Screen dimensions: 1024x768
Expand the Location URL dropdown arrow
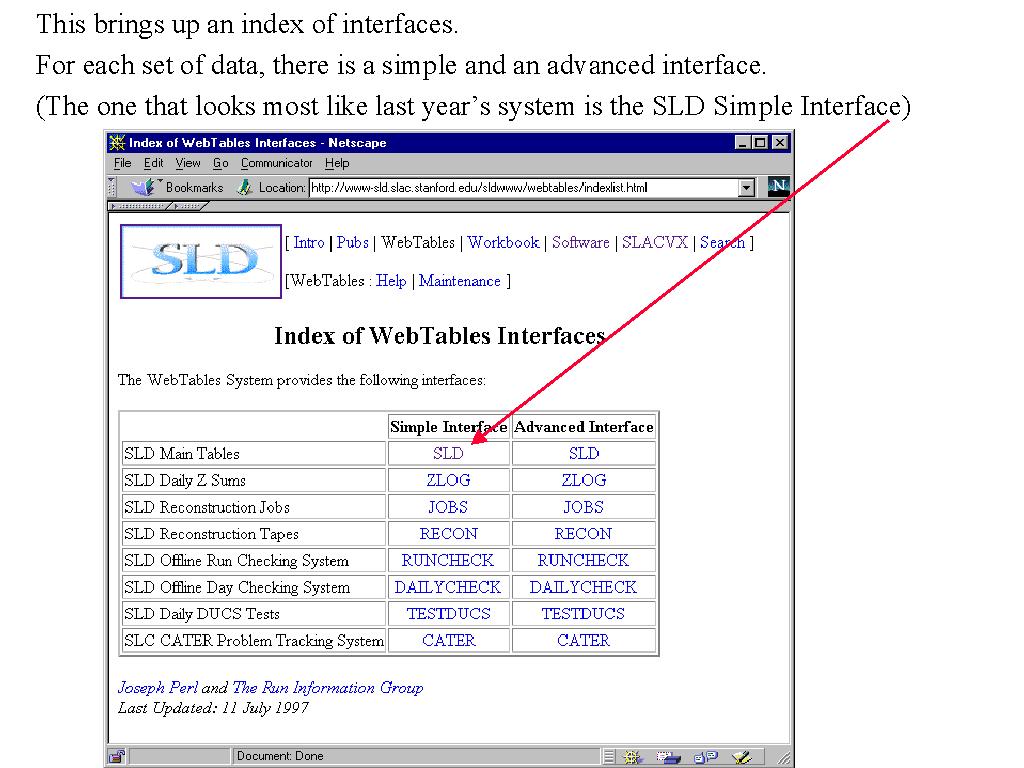(746, 187)
